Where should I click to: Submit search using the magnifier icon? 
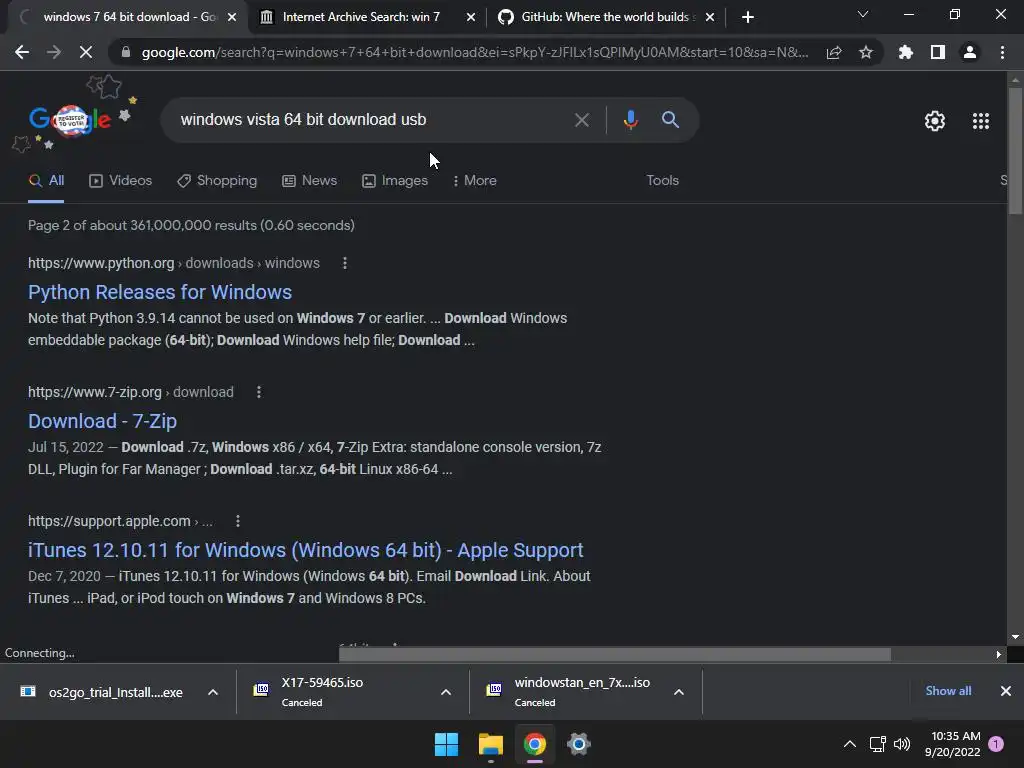(670, 120)
